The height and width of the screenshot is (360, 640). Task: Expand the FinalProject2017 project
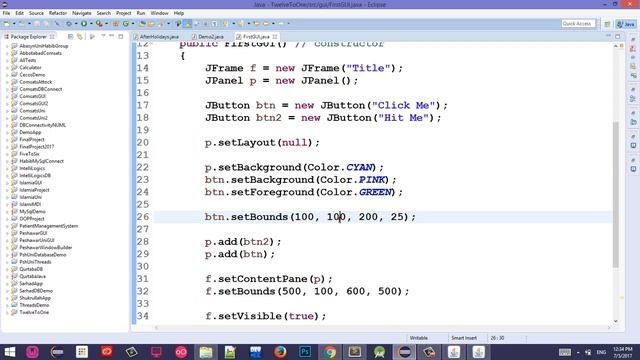tap(7, 147)
